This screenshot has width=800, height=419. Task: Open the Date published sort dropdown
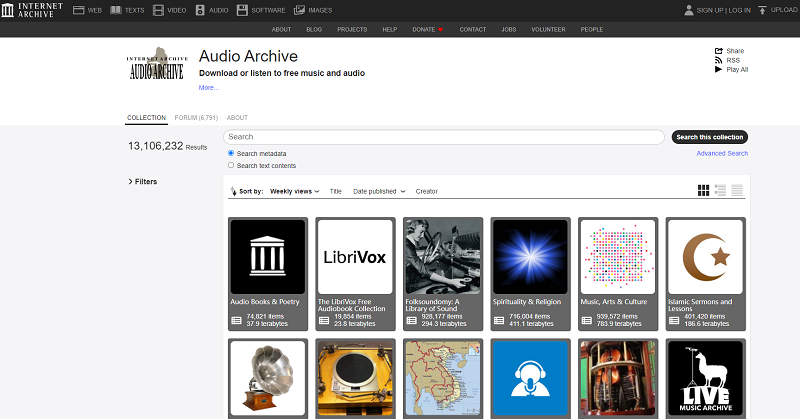(379, 191)
